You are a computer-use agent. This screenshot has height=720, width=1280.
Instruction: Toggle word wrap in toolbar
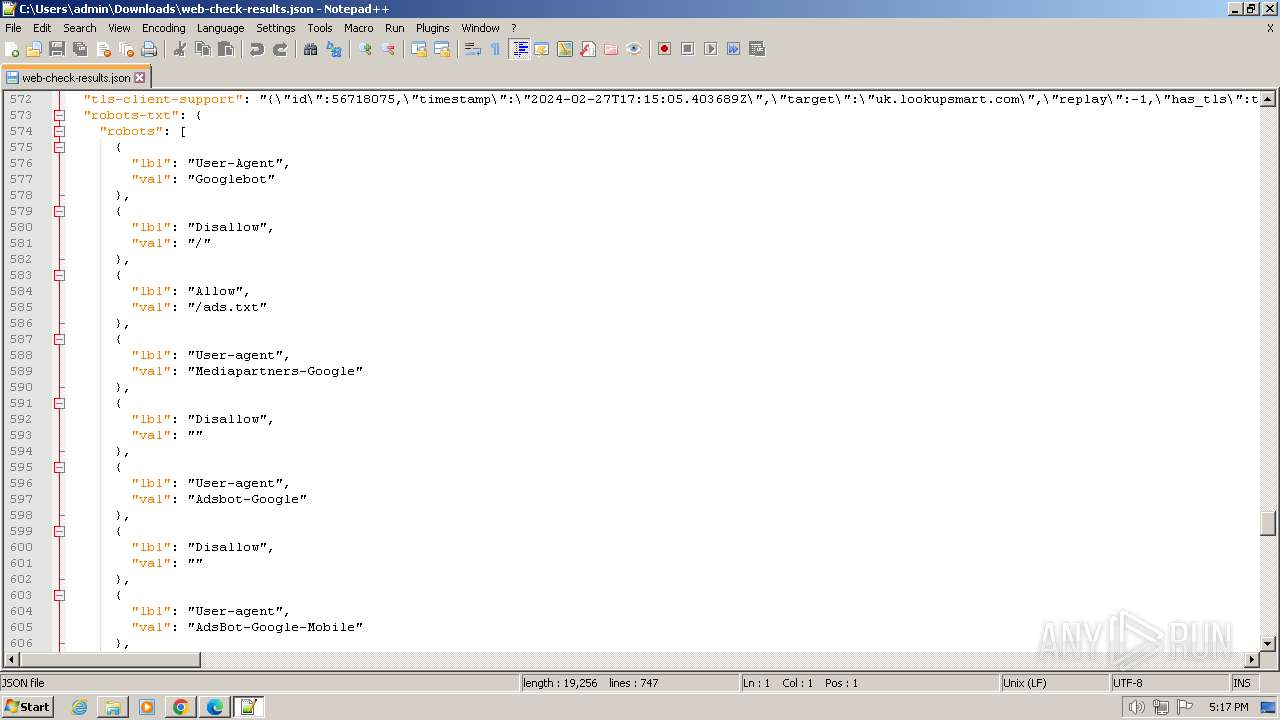[x=473, y=49]
